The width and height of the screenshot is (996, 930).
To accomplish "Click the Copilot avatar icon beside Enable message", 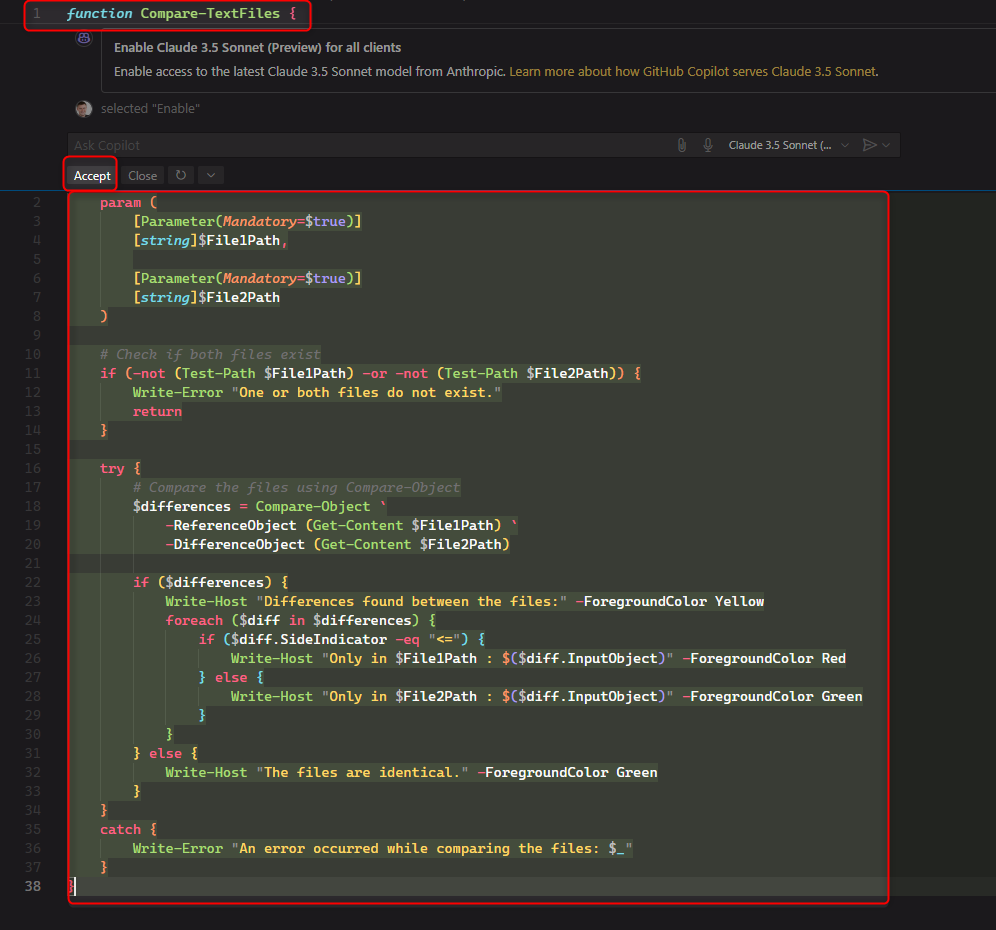I will tap(84, 39).
